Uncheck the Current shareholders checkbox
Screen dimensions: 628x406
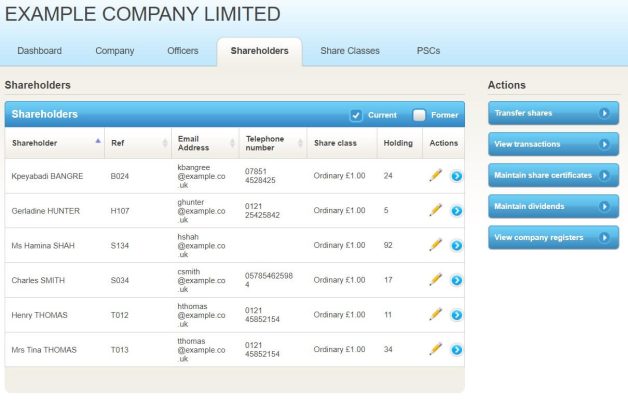coord(357,115)
